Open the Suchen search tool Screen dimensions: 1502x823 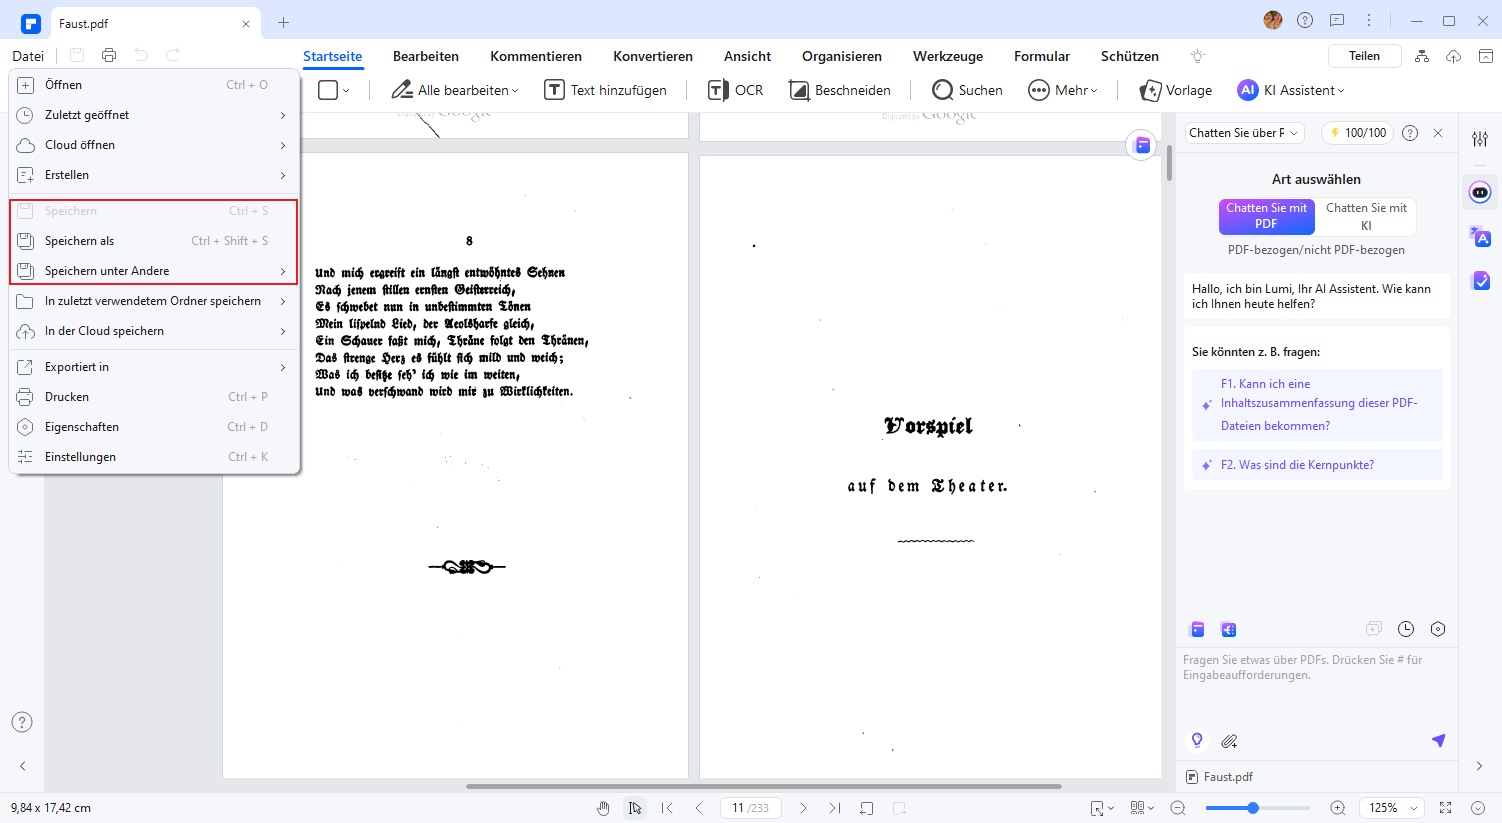point(967,90)
